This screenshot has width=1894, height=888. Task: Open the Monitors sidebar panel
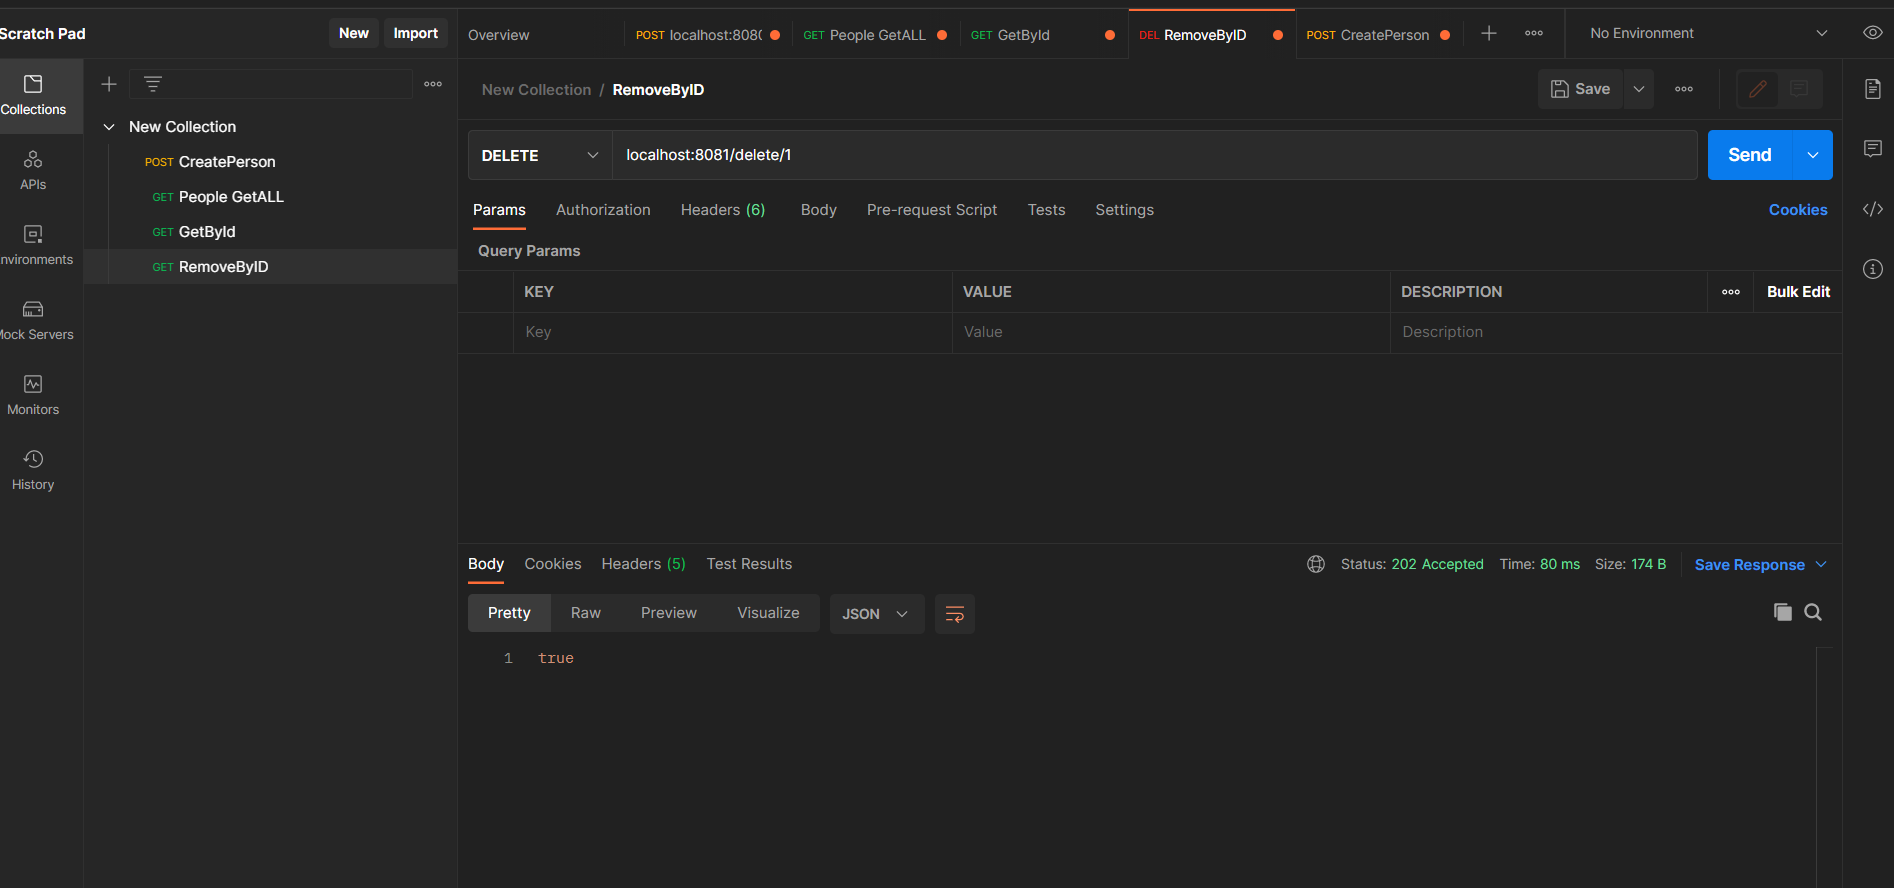(33, 396)
